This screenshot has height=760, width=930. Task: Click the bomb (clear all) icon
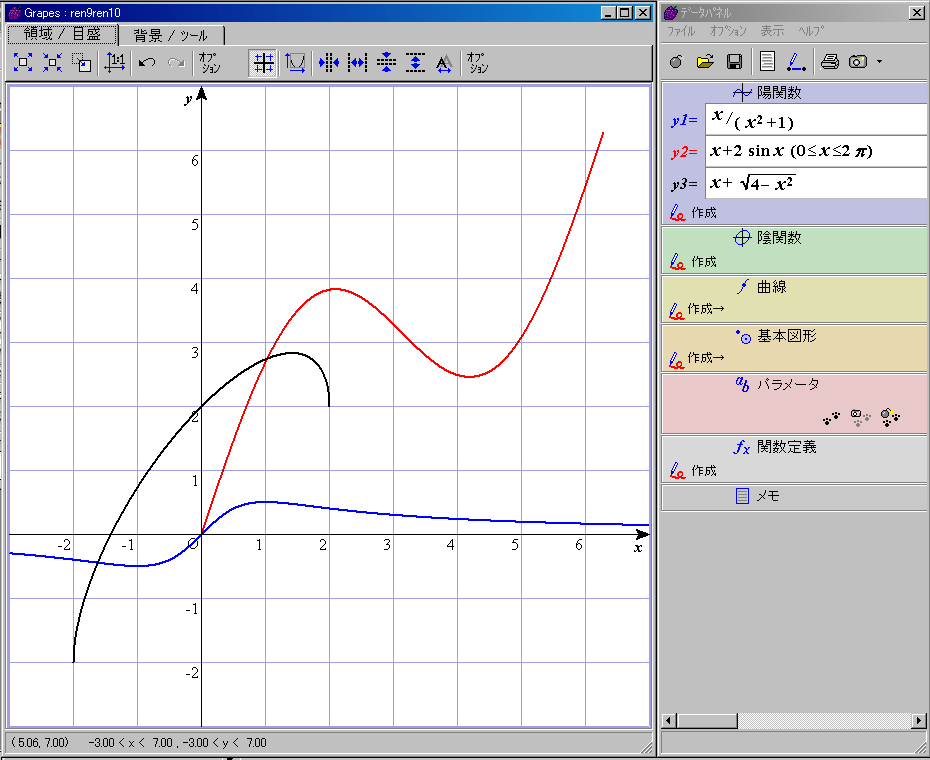(x=676, y=61)
